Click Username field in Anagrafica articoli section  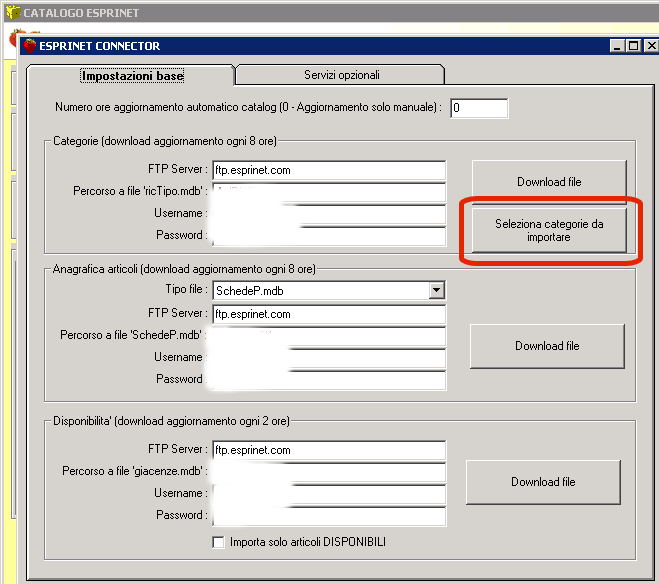(329, 358)
